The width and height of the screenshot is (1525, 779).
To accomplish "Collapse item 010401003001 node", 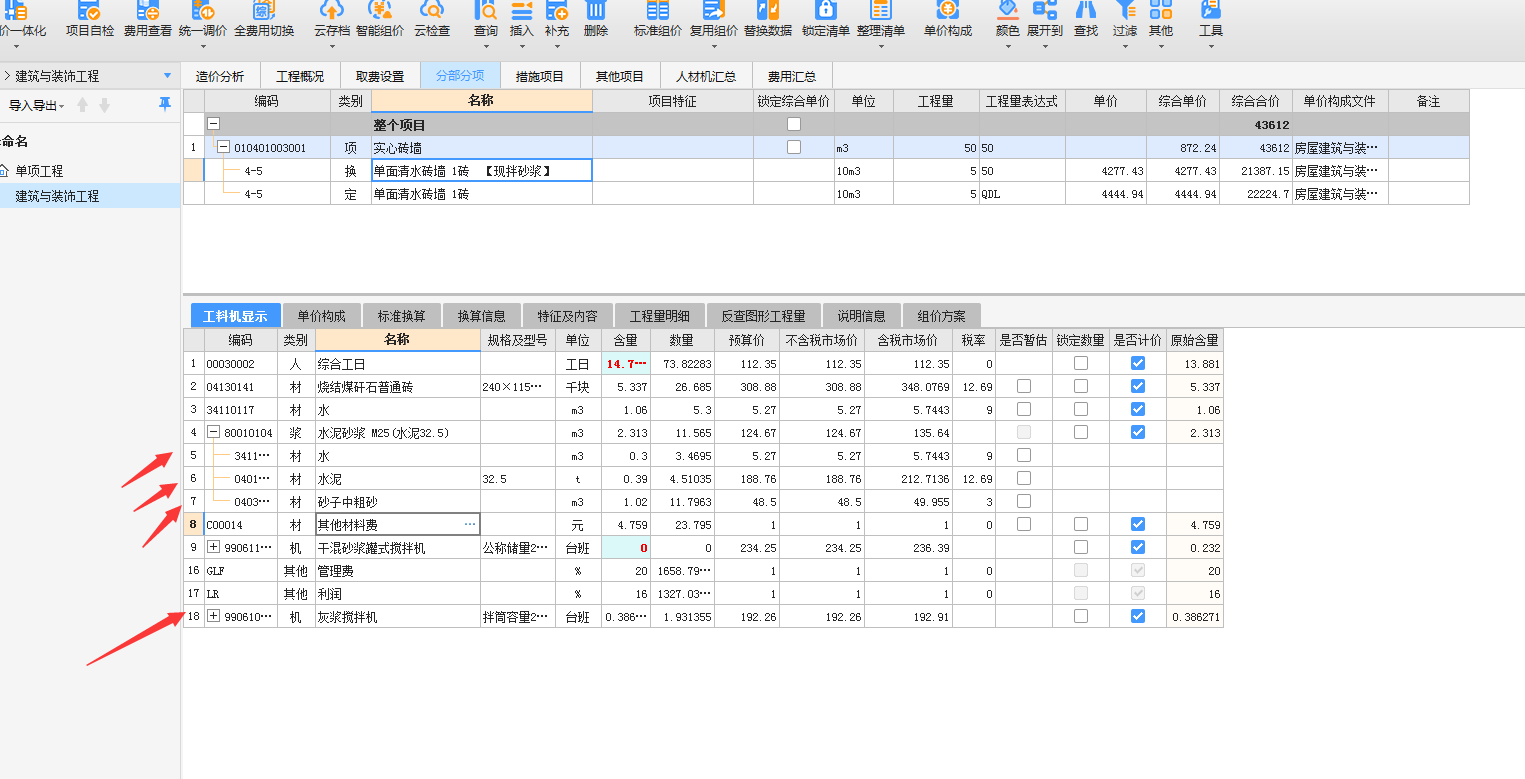I will click(224, 147).
